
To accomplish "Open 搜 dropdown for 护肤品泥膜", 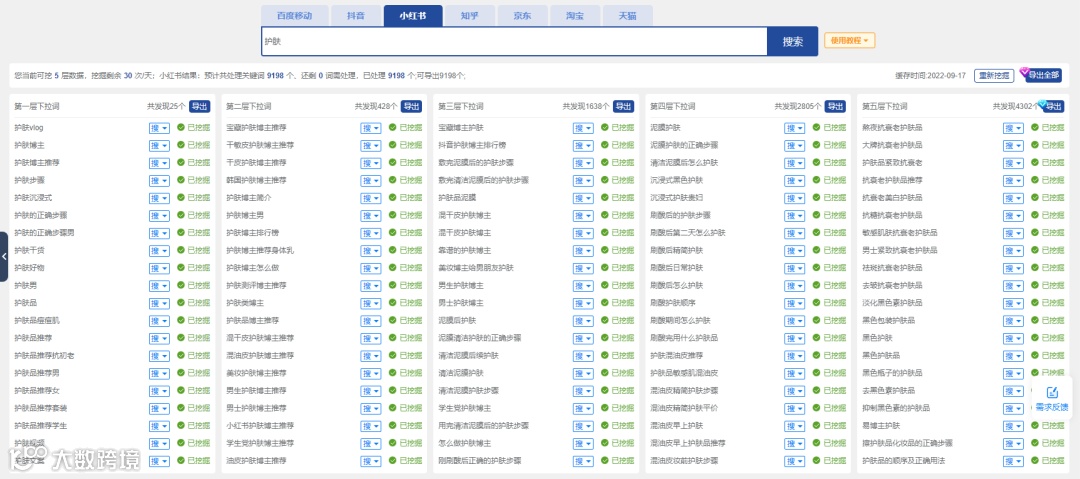I will [583, 198].
